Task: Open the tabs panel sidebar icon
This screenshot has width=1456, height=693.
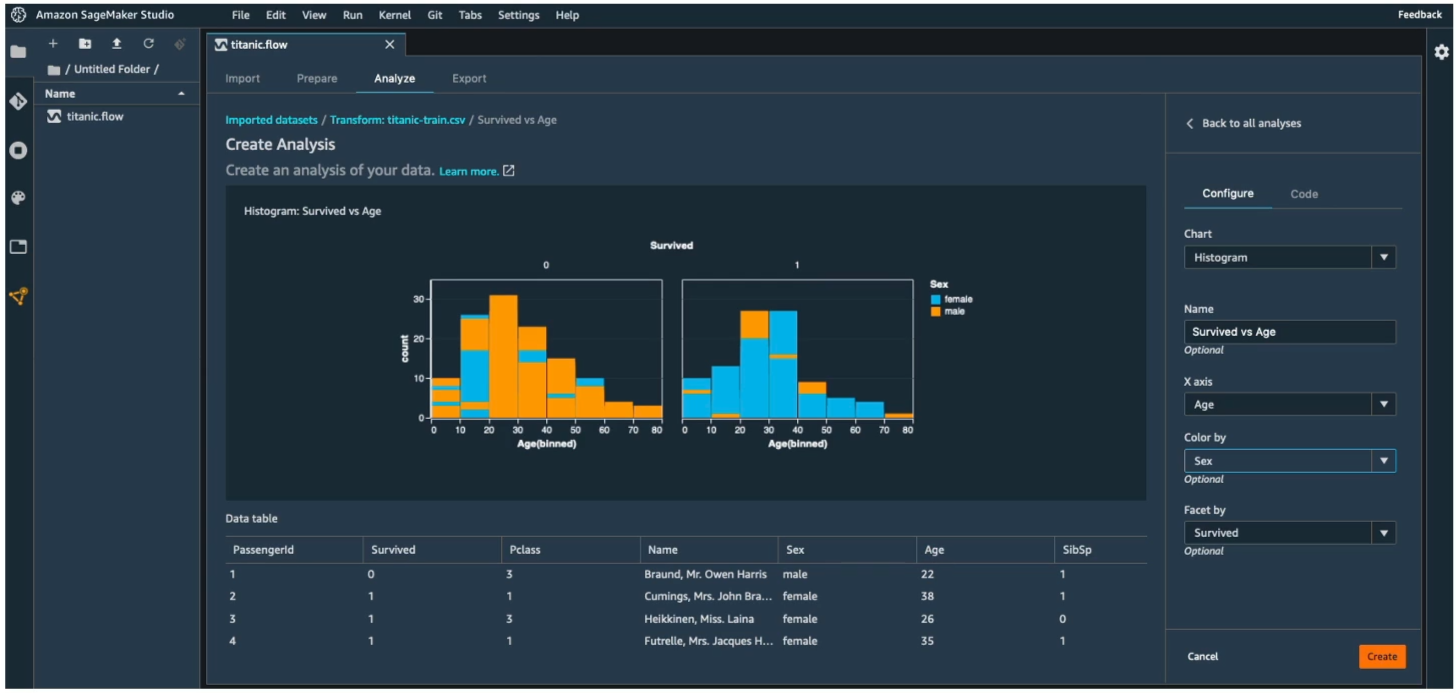Action: [x=18, y=247]
